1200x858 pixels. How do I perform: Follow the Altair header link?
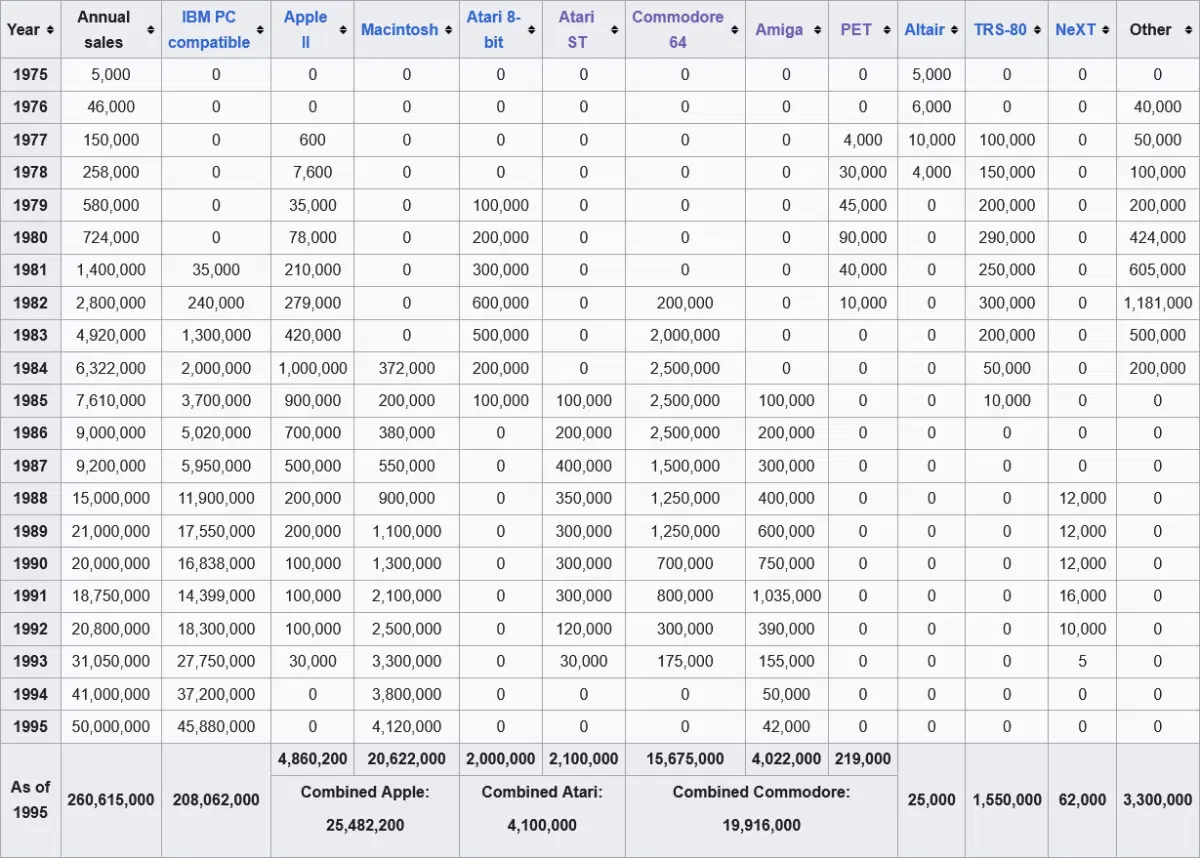924,30
